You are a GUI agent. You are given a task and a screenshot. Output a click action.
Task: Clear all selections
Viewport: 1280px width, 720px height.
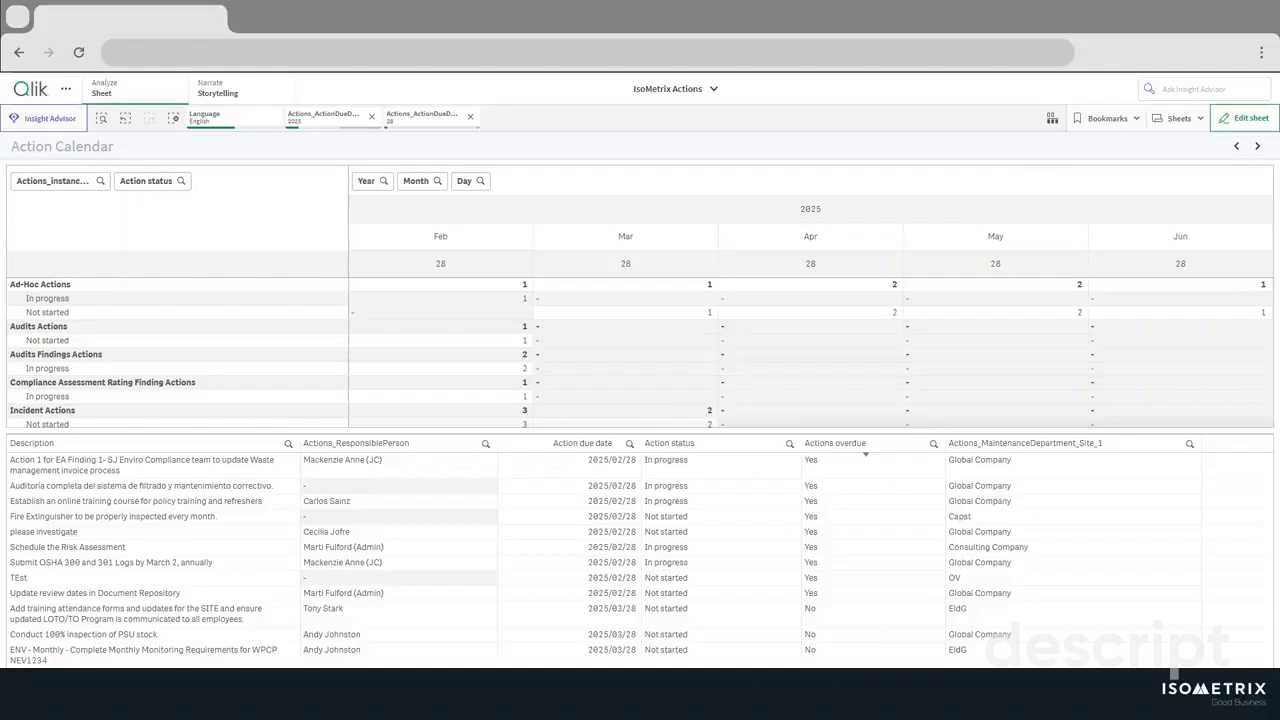click(x=173, y=118)
